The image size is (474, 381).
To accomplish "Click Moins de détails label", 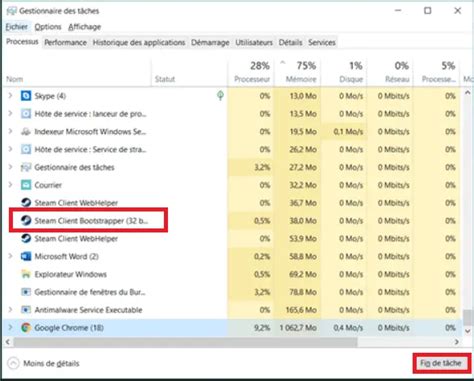I will (x=51, y=363).
